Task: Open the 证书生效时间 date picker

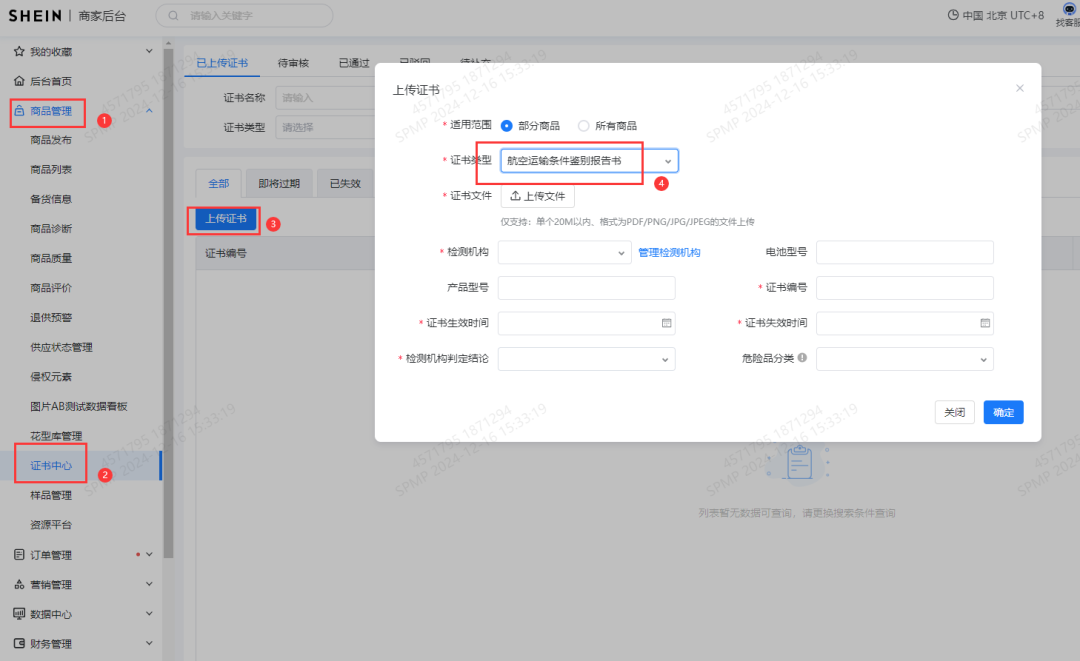Action: (x=666, y=322)
